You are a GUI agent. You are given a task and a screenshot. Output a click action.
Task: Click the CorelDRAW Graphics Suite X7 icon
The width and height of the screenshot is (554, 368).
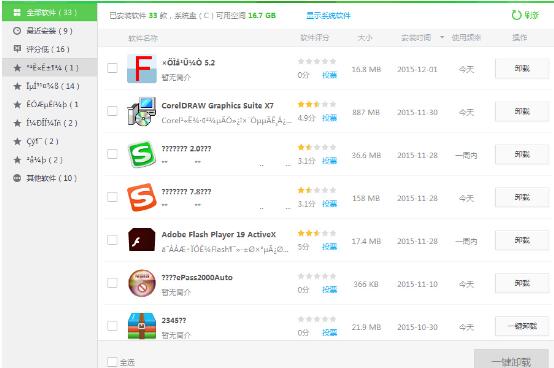[x=142, y=112]
